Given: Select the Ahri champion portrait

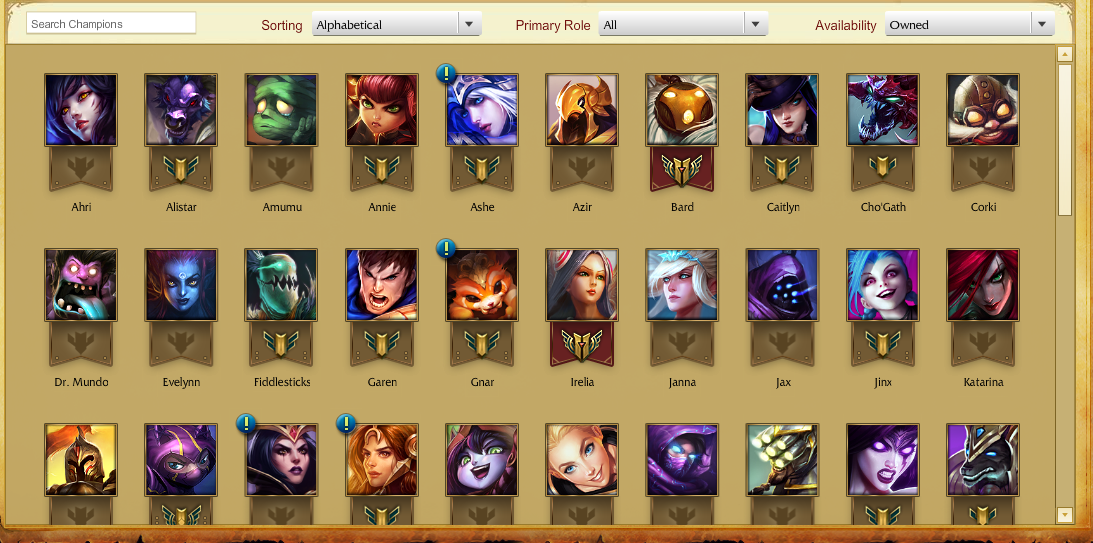Looking at the screenshot, I should (x=81, y=110).
